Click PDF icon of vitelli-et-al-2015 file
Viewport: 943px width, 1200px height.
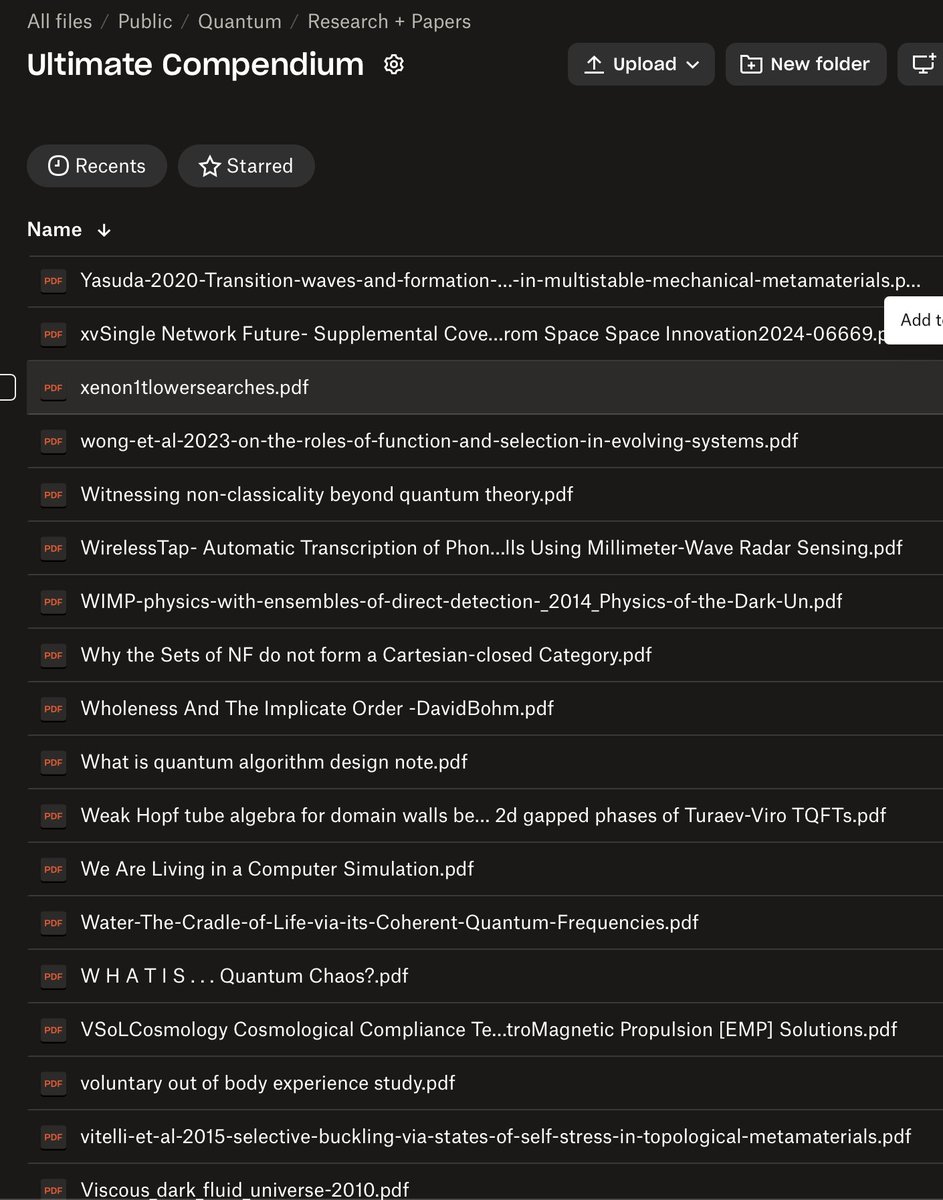coord(53,1136)
